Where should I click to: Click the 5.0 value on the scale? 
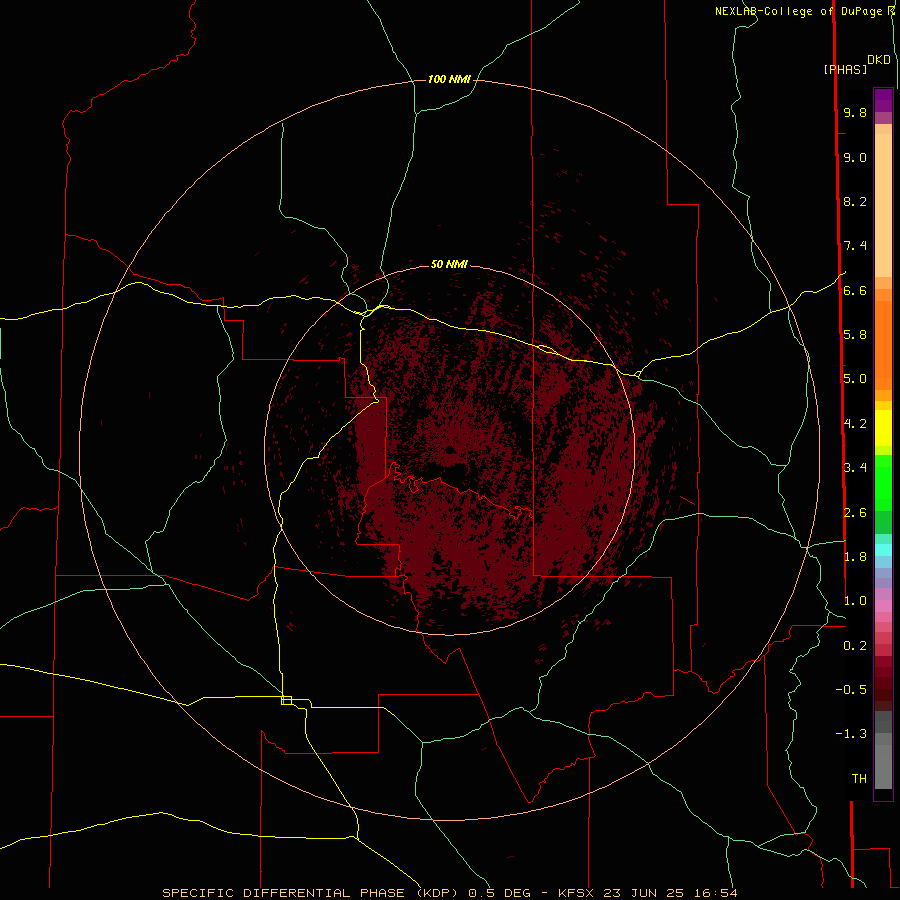(855, 379)
